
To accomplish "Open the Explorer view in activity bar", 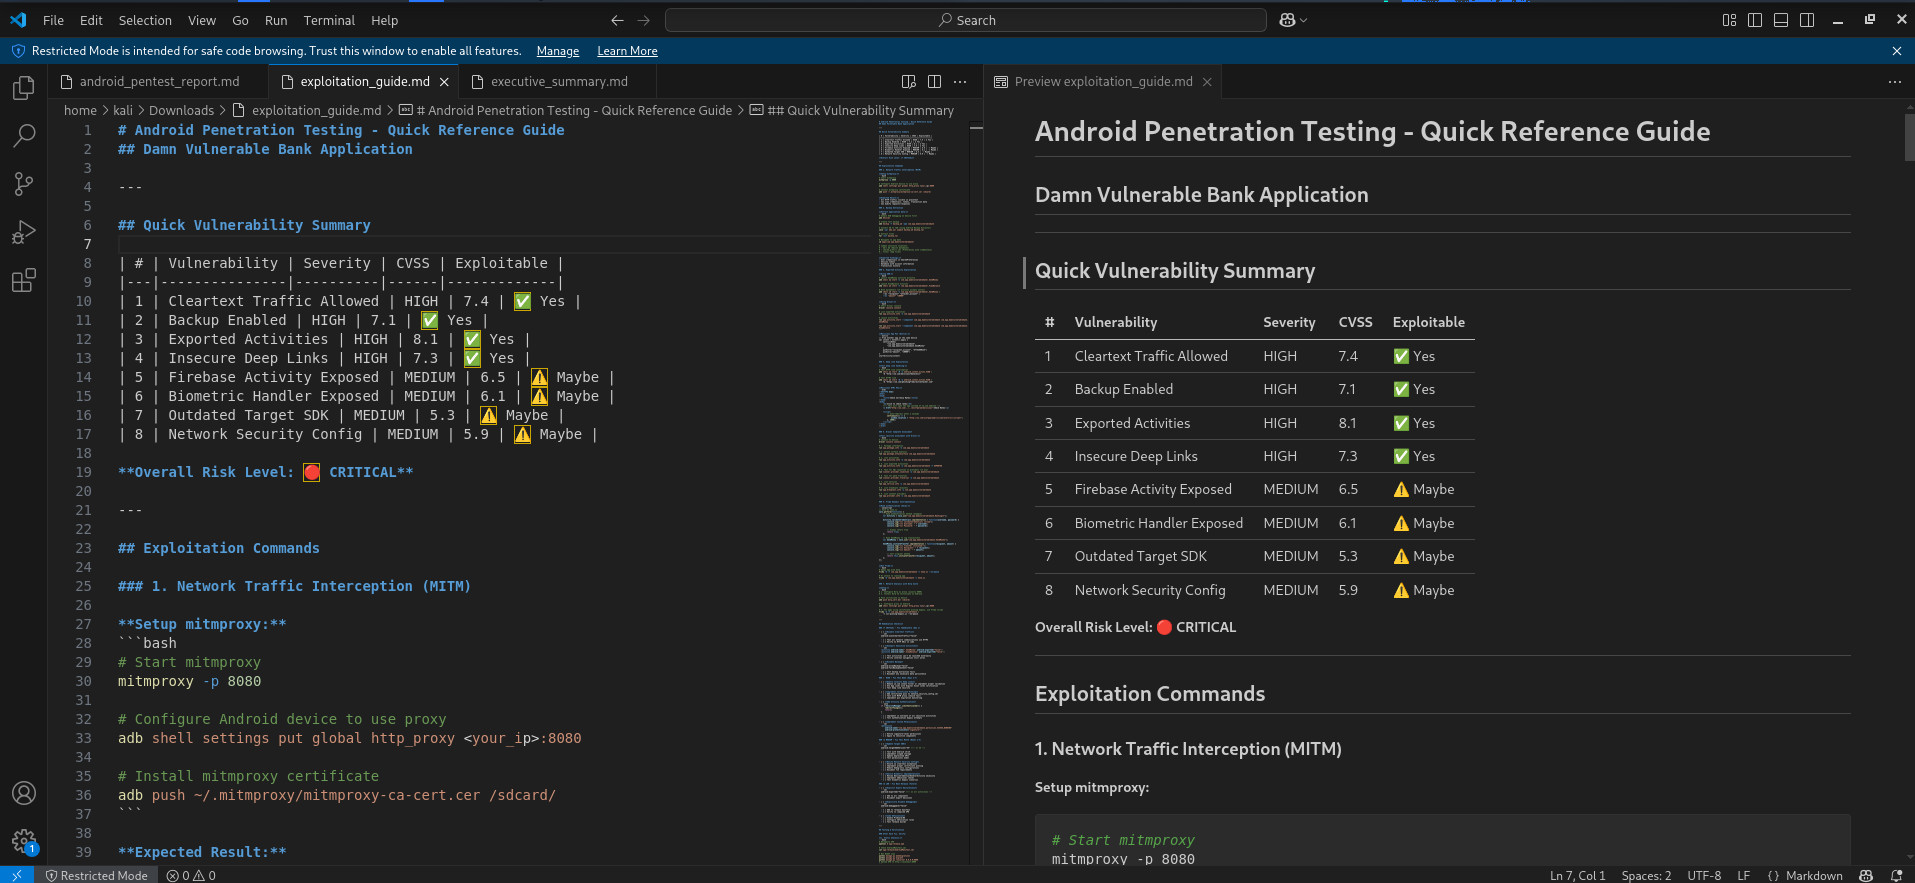I will 24,88.
